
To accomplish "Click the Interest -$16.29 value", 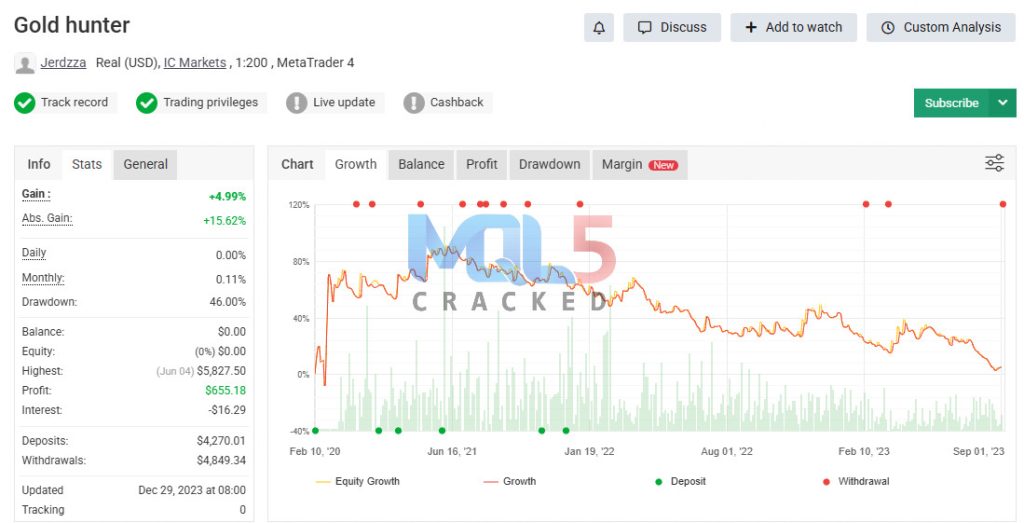I will point(227,410).
